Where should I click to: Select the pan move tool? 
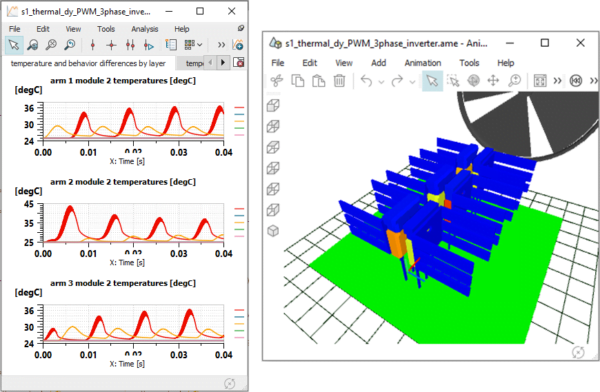point(493,81)
